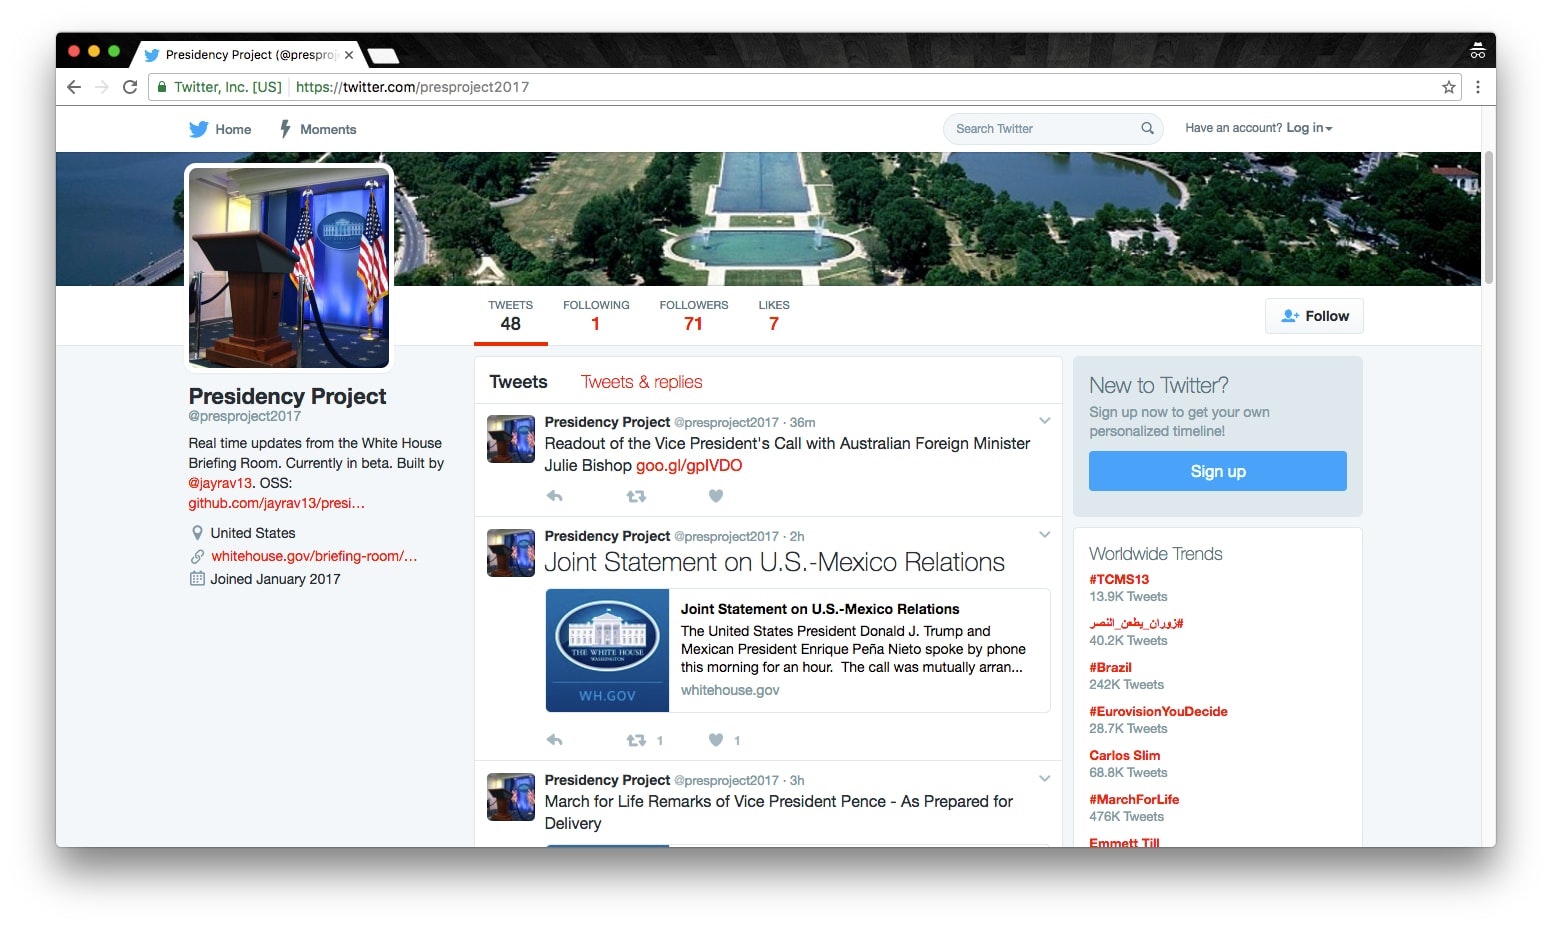Viewport: 1552px width, 927px height.
Task: Open Chrome three-dot menu
Action: tap(1477, 87)
